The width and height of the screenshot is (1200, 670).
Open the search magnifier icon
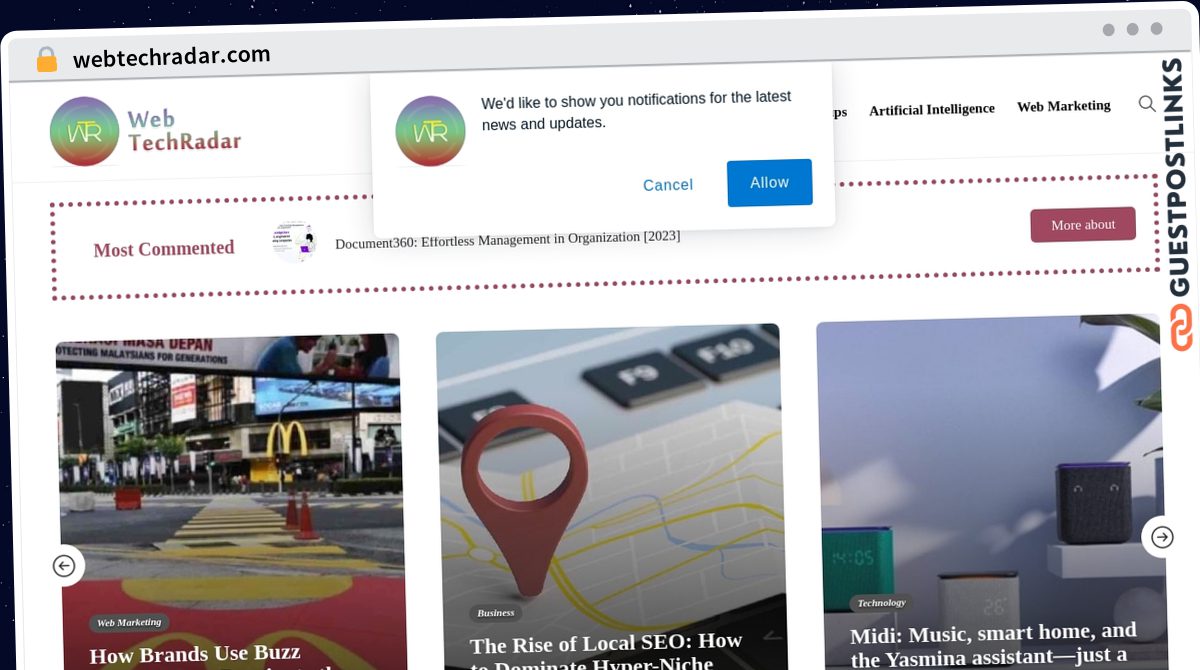[x=1147, y=103]
